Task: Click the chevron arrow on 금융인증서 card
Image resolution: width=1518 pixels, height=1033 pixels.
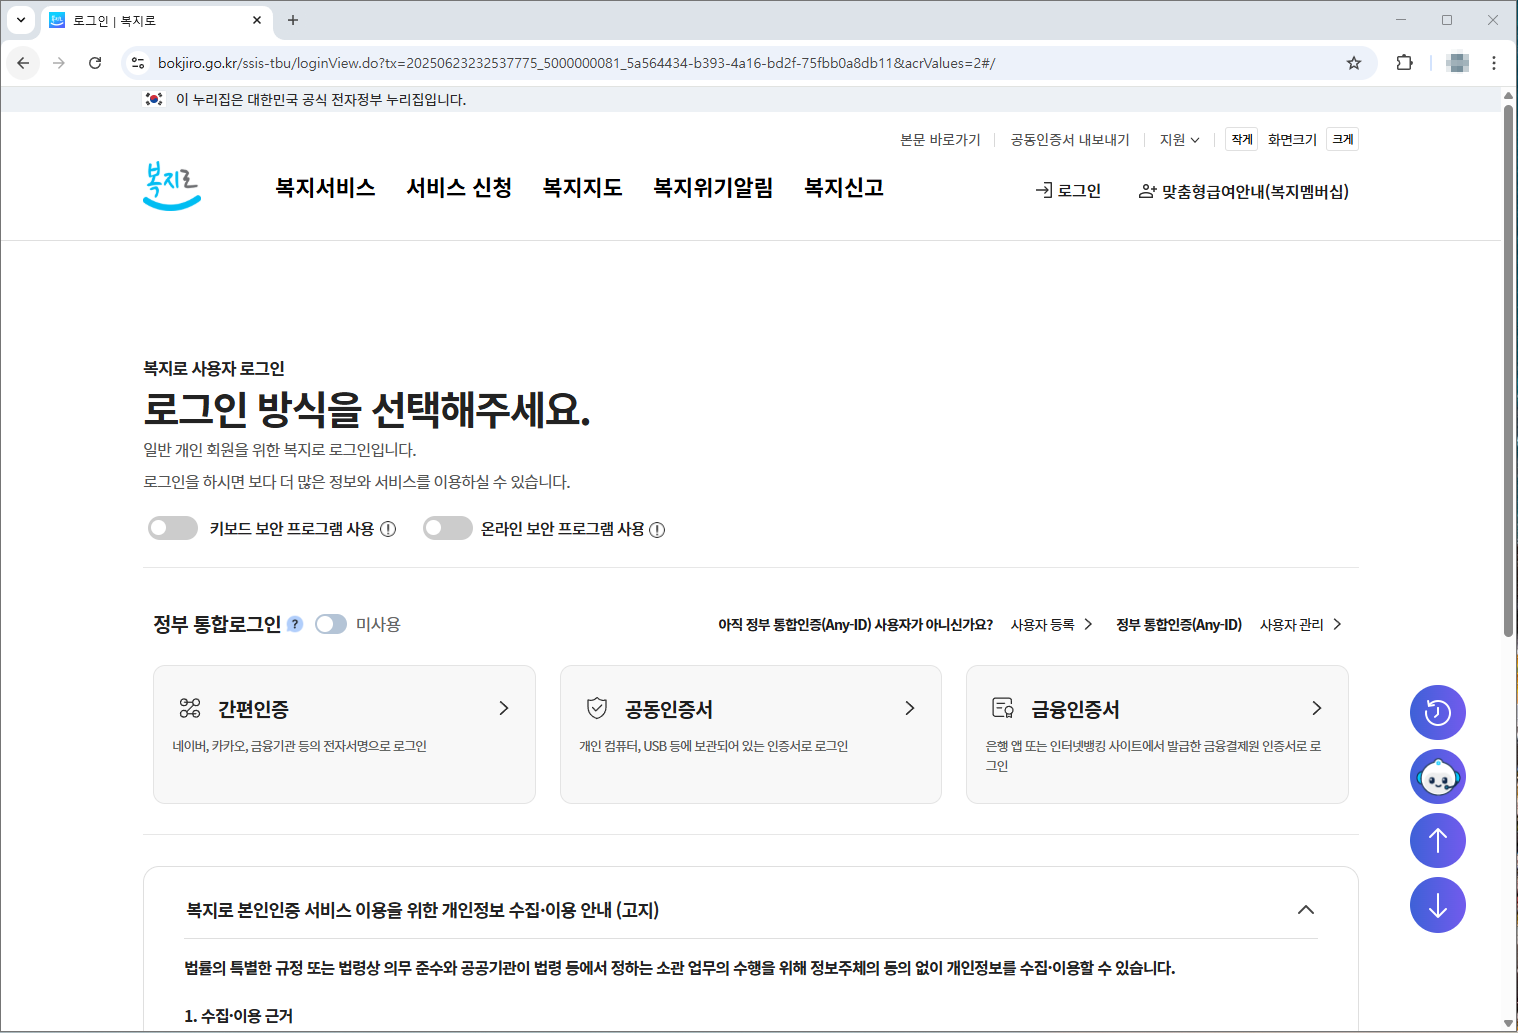Action: pos(1317,708)
